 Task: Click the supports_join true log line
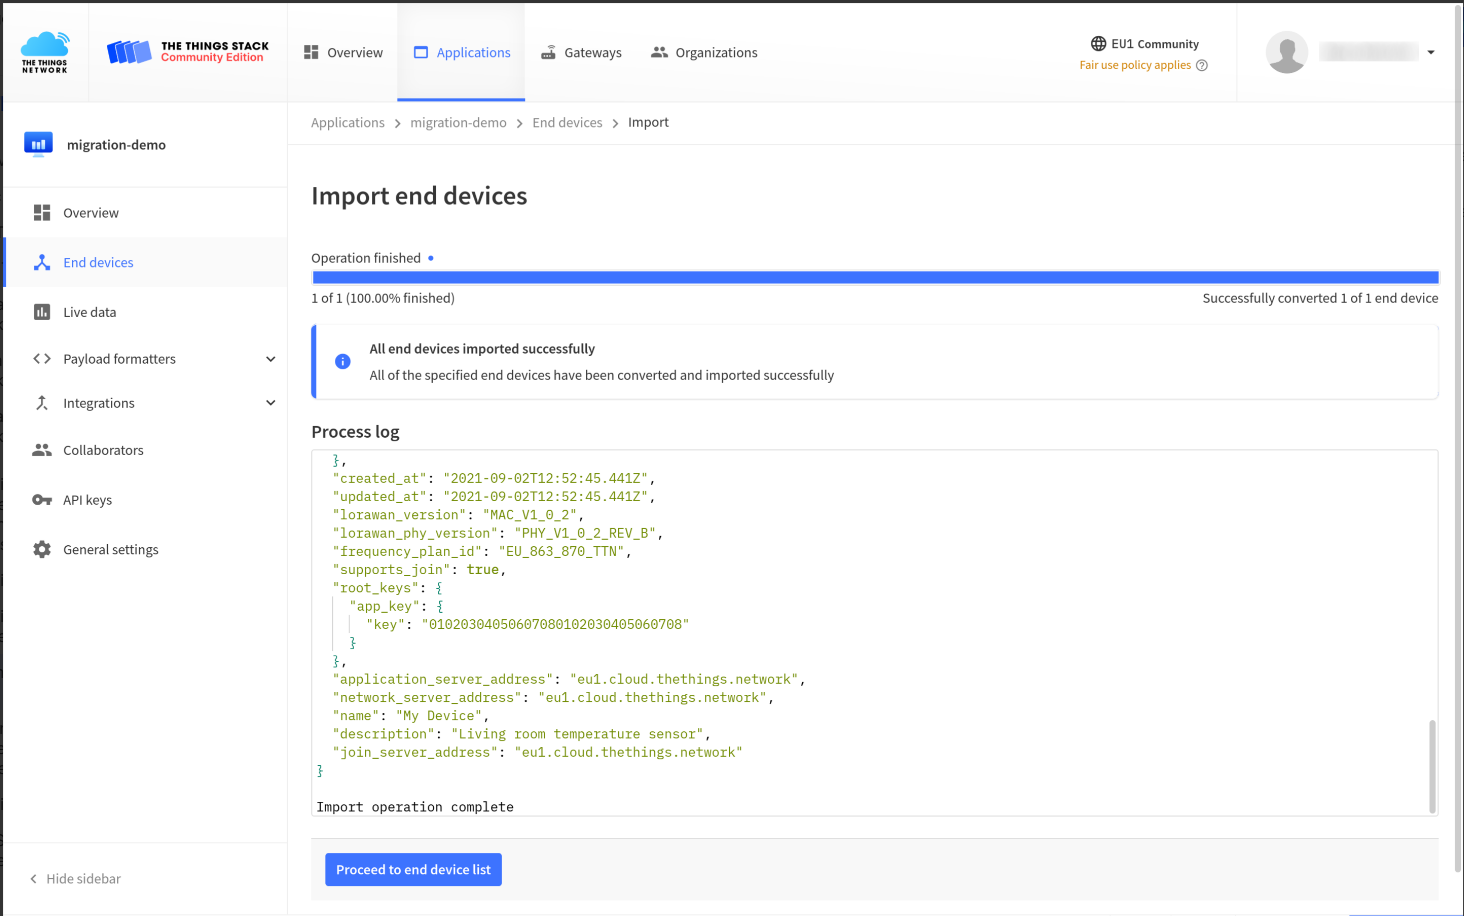tap(419, 570)
